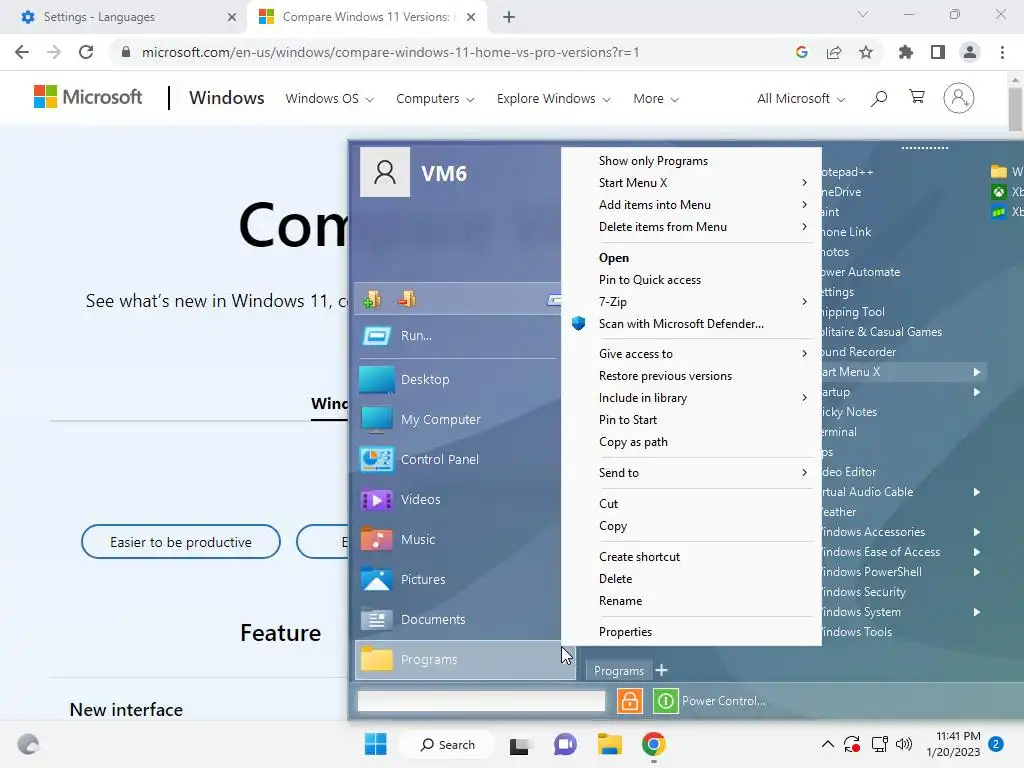Expand the All Microsoft dropdown

tap(801, 99)
